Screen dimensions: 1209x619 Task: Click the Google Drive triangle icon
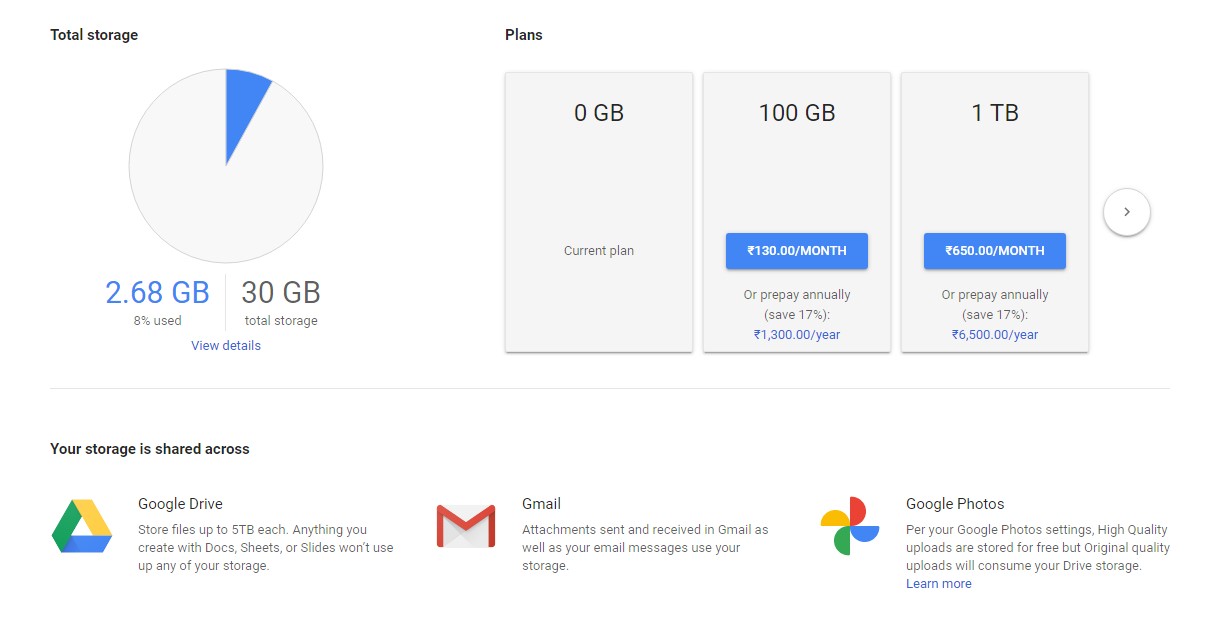tap(82, 526)
